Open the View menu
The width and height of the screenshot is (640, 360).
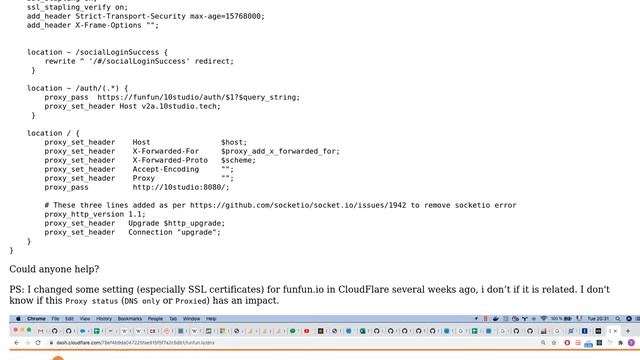[85, 319]
